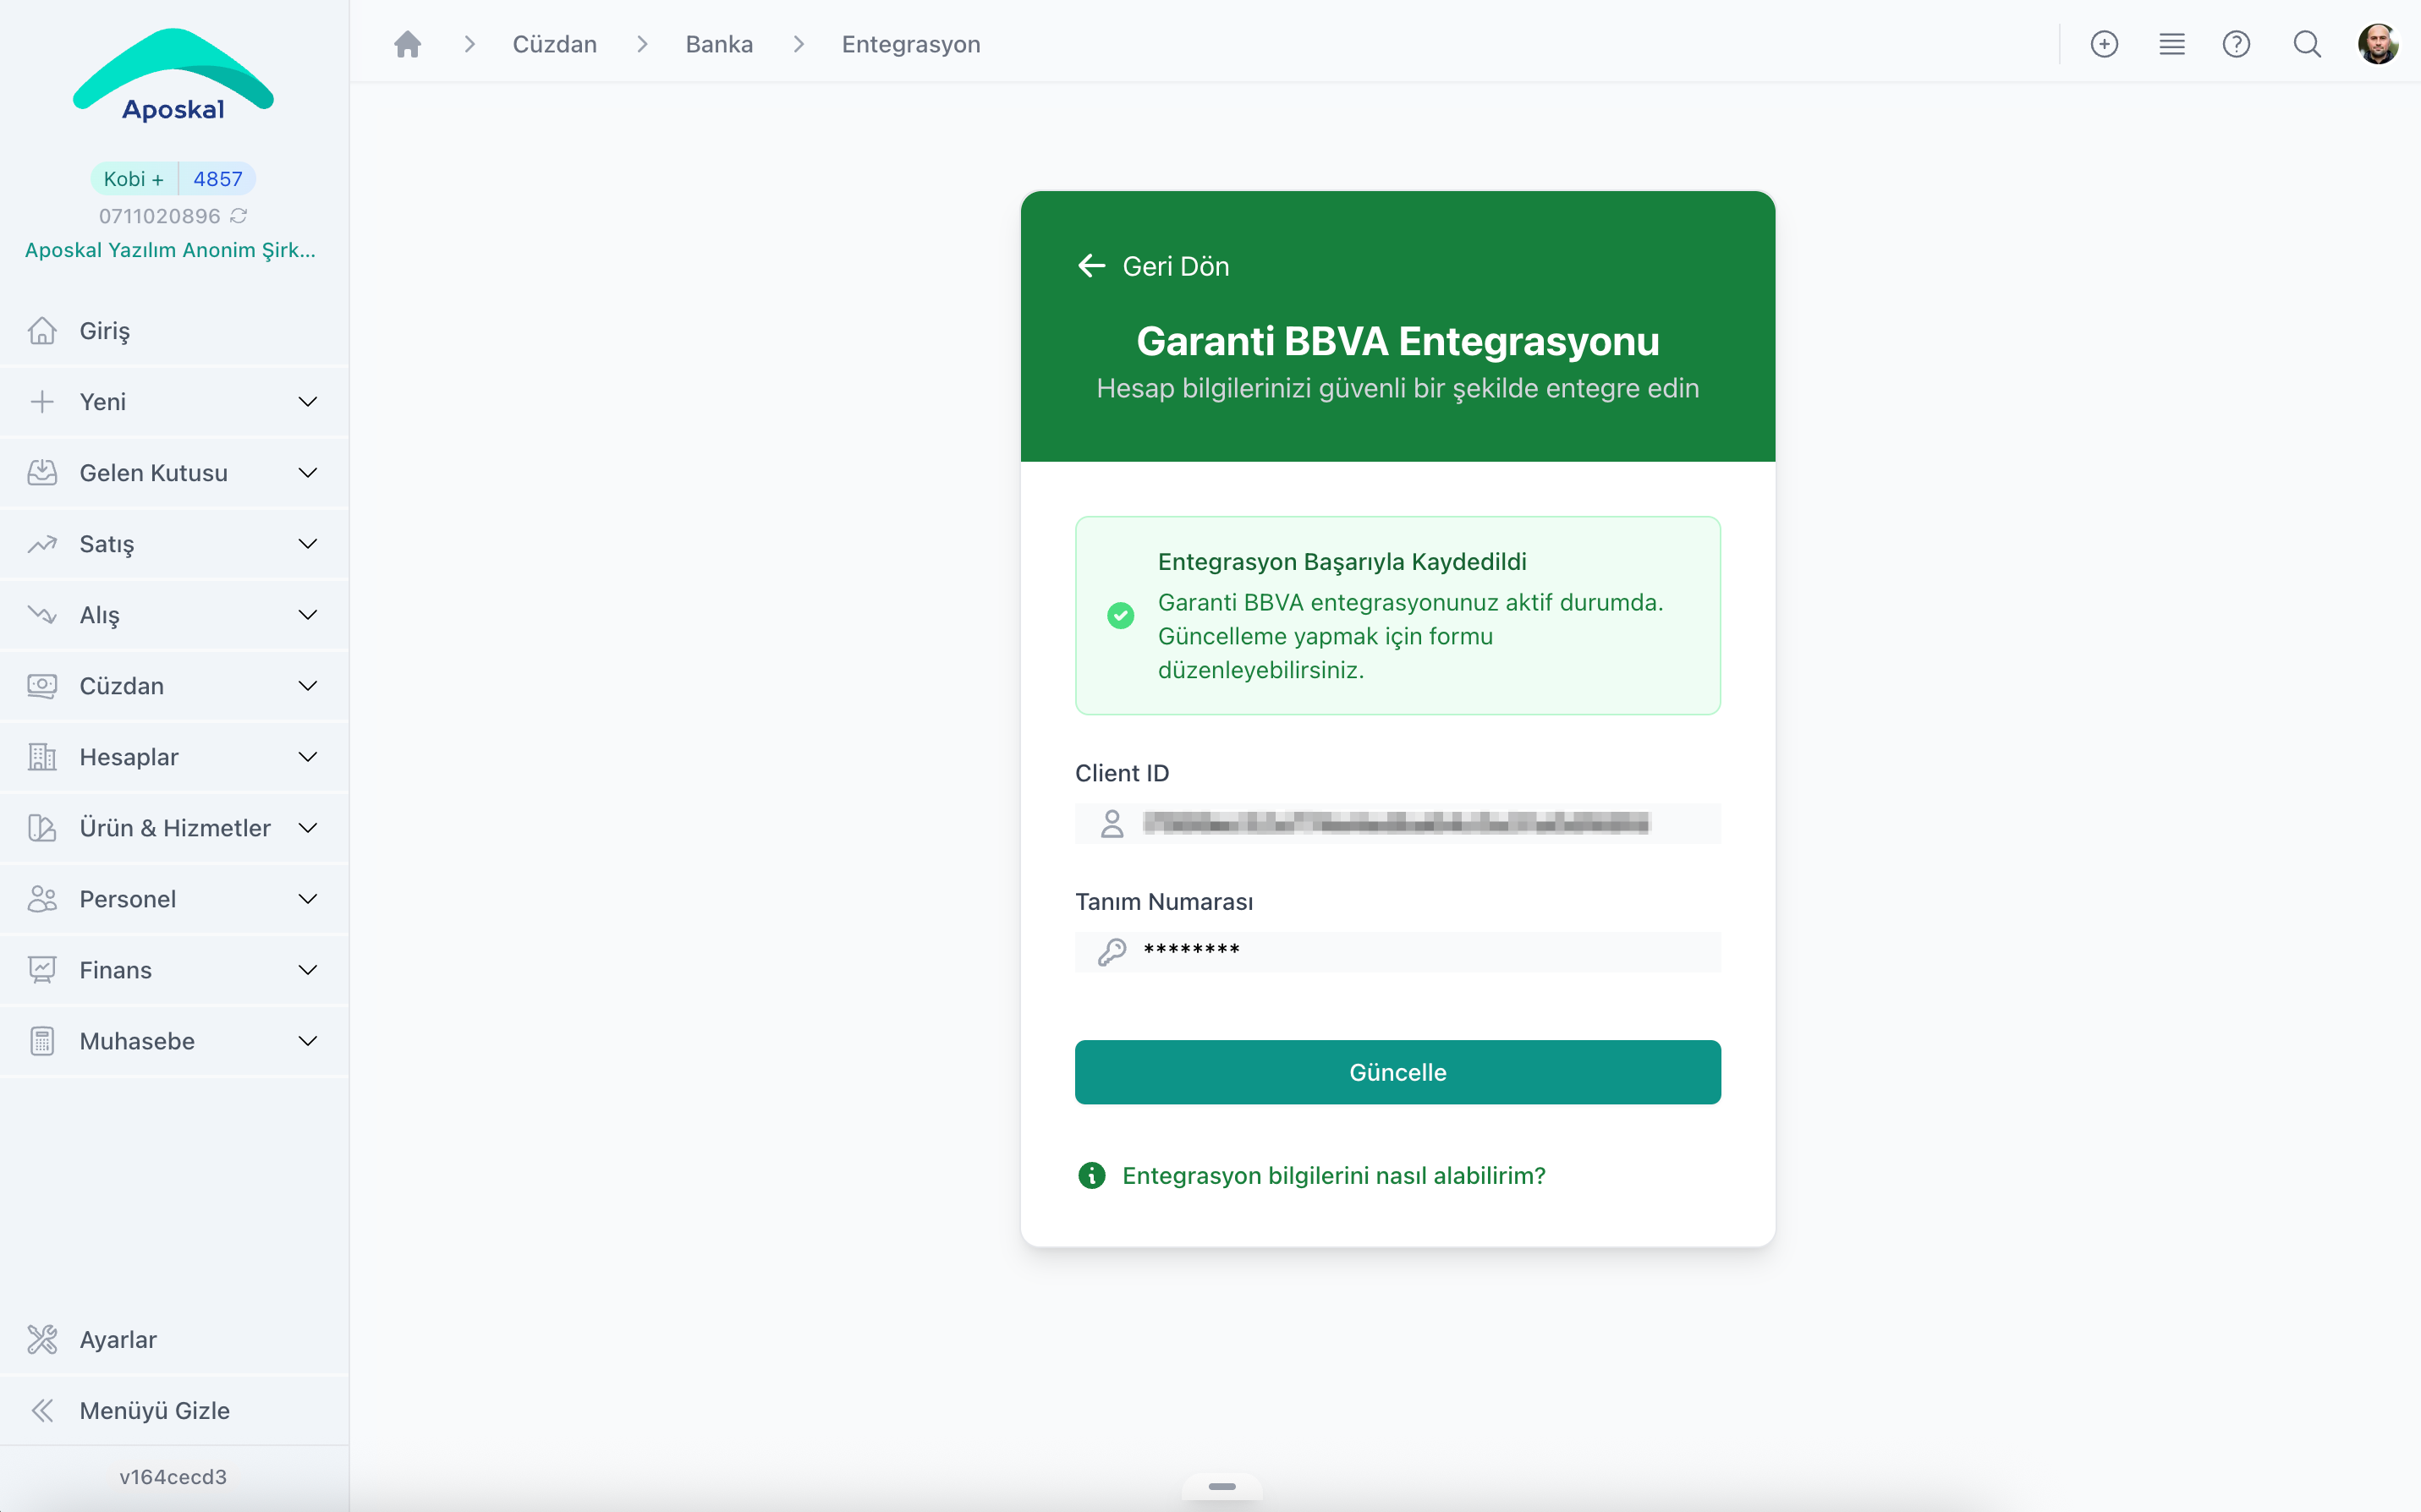Expand the Finans chevron

pos(308,970)
